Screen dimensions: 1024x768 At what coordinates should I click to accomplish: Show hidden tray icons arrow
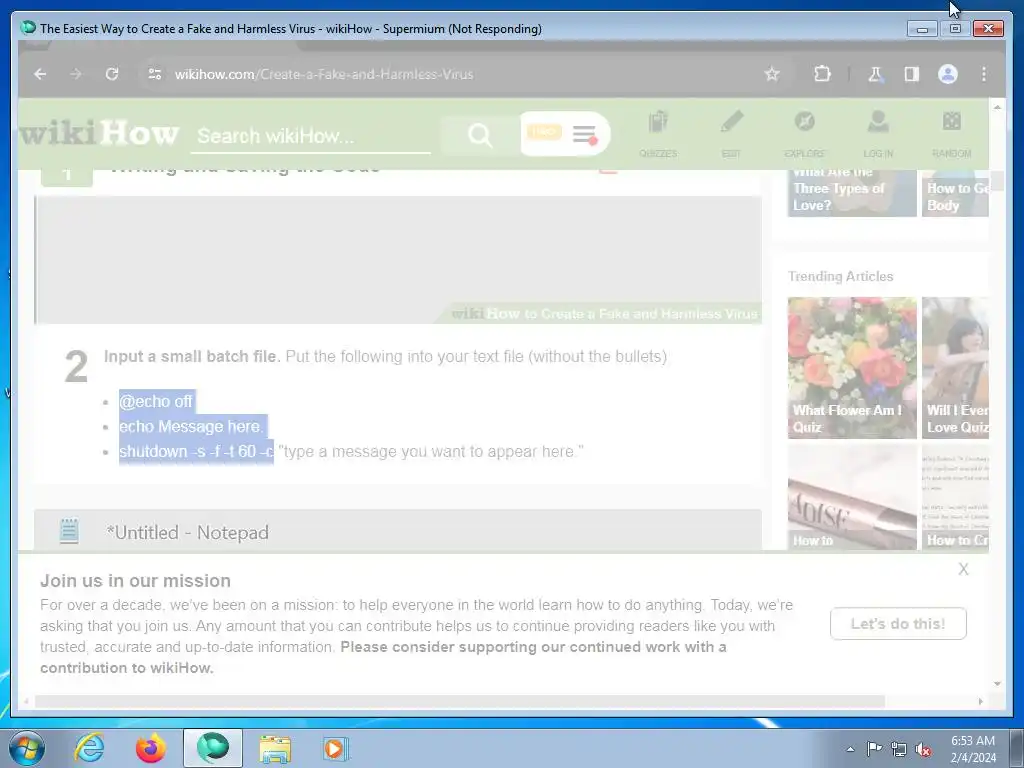pyautogui.click(x=850, y=749)
